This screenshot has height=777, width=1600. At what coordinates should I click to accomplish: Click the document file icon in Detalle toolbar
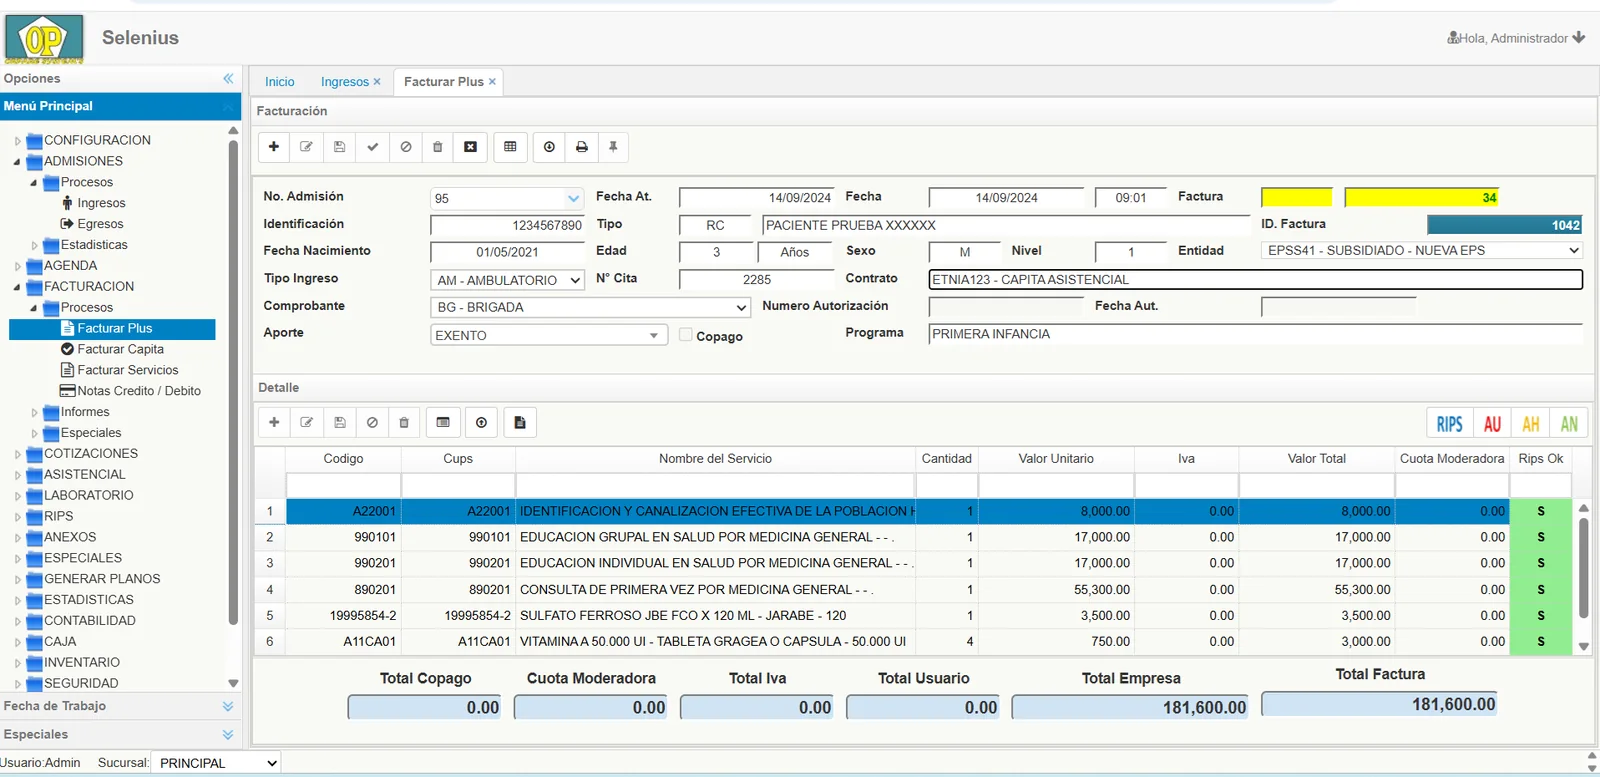(520, 423)
